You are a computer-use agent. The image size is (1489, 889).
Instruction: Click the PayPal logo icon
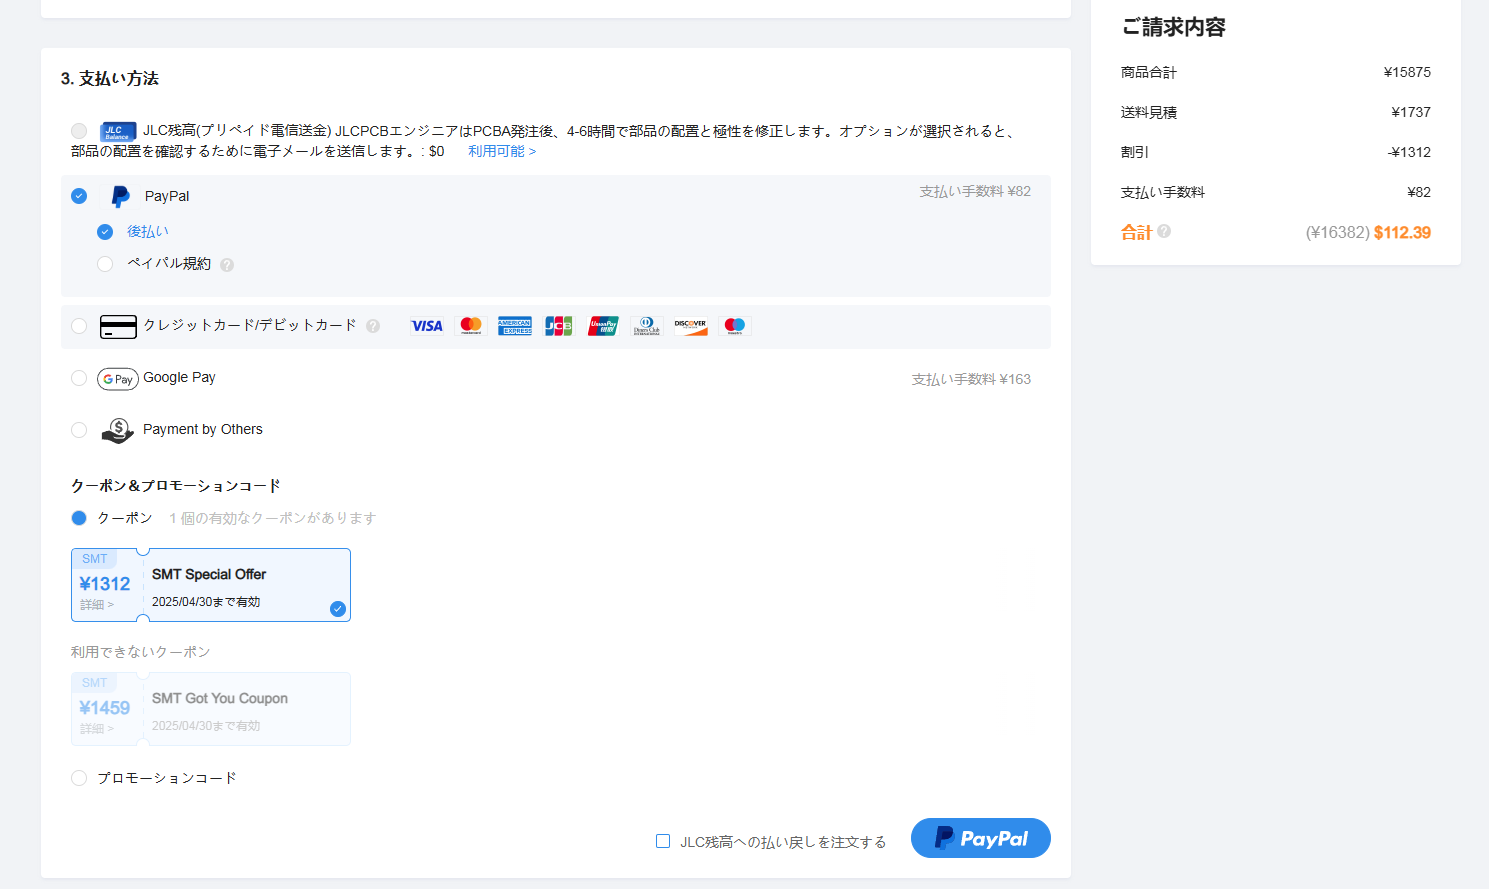coord(120,196)
